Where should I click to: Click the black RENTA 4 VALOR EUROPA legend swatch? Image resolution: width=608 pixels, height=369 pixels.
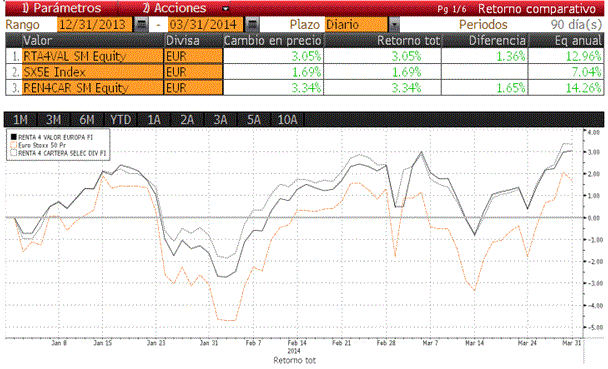14,137
